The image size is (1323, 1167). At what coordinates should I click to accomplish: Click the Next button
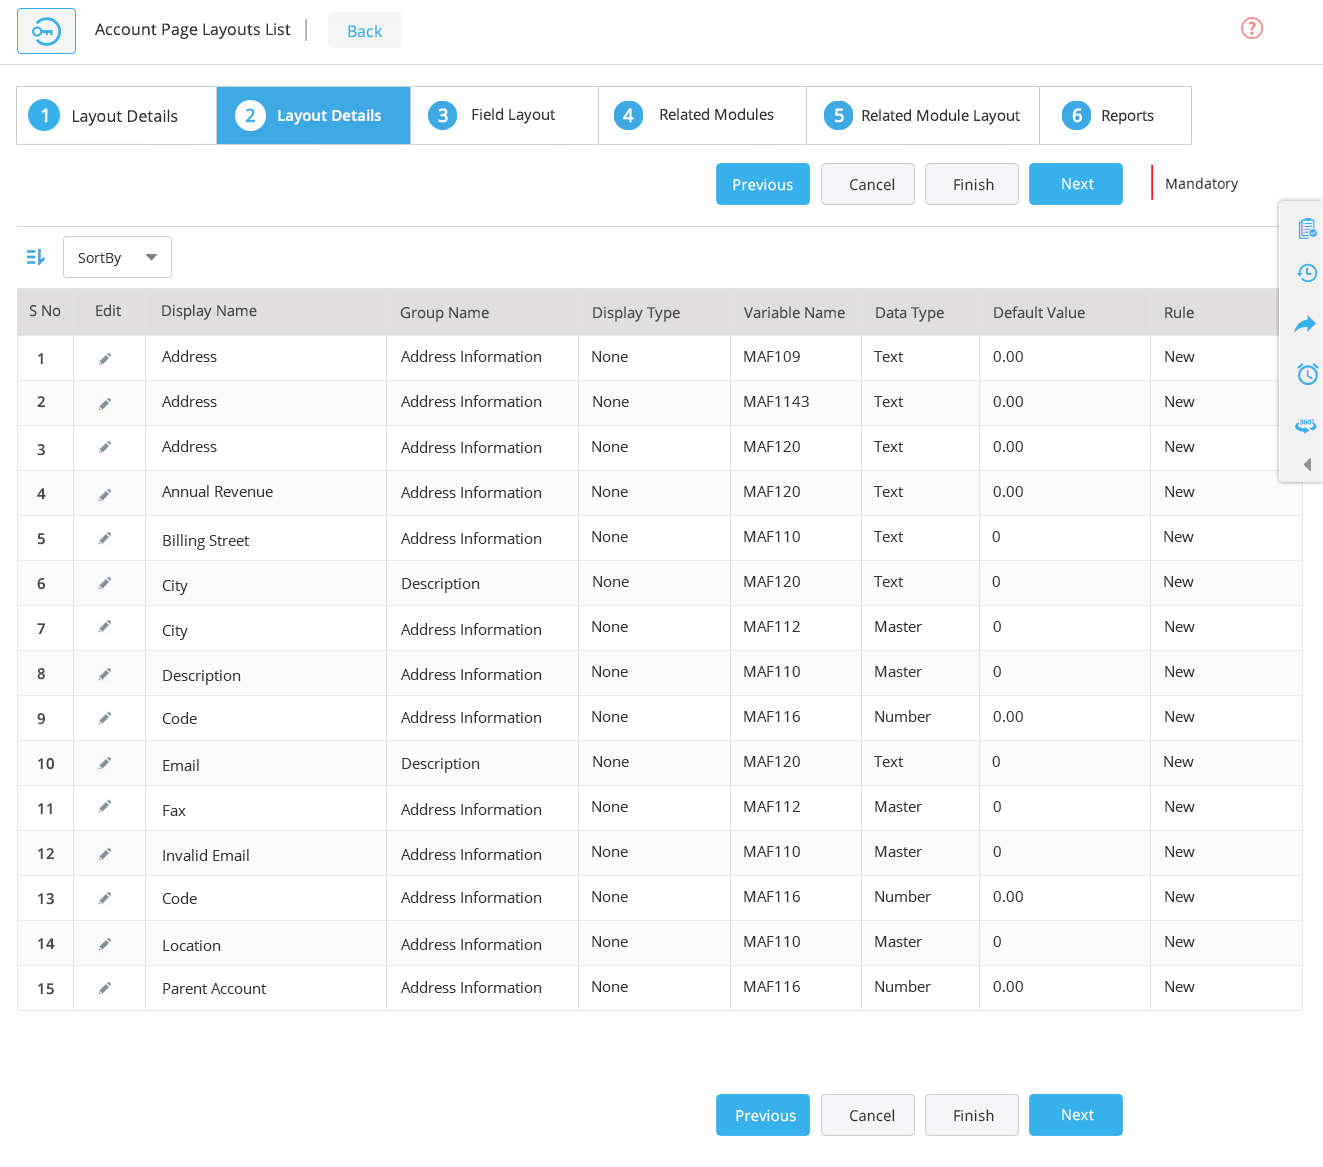tap(1076, 184)
